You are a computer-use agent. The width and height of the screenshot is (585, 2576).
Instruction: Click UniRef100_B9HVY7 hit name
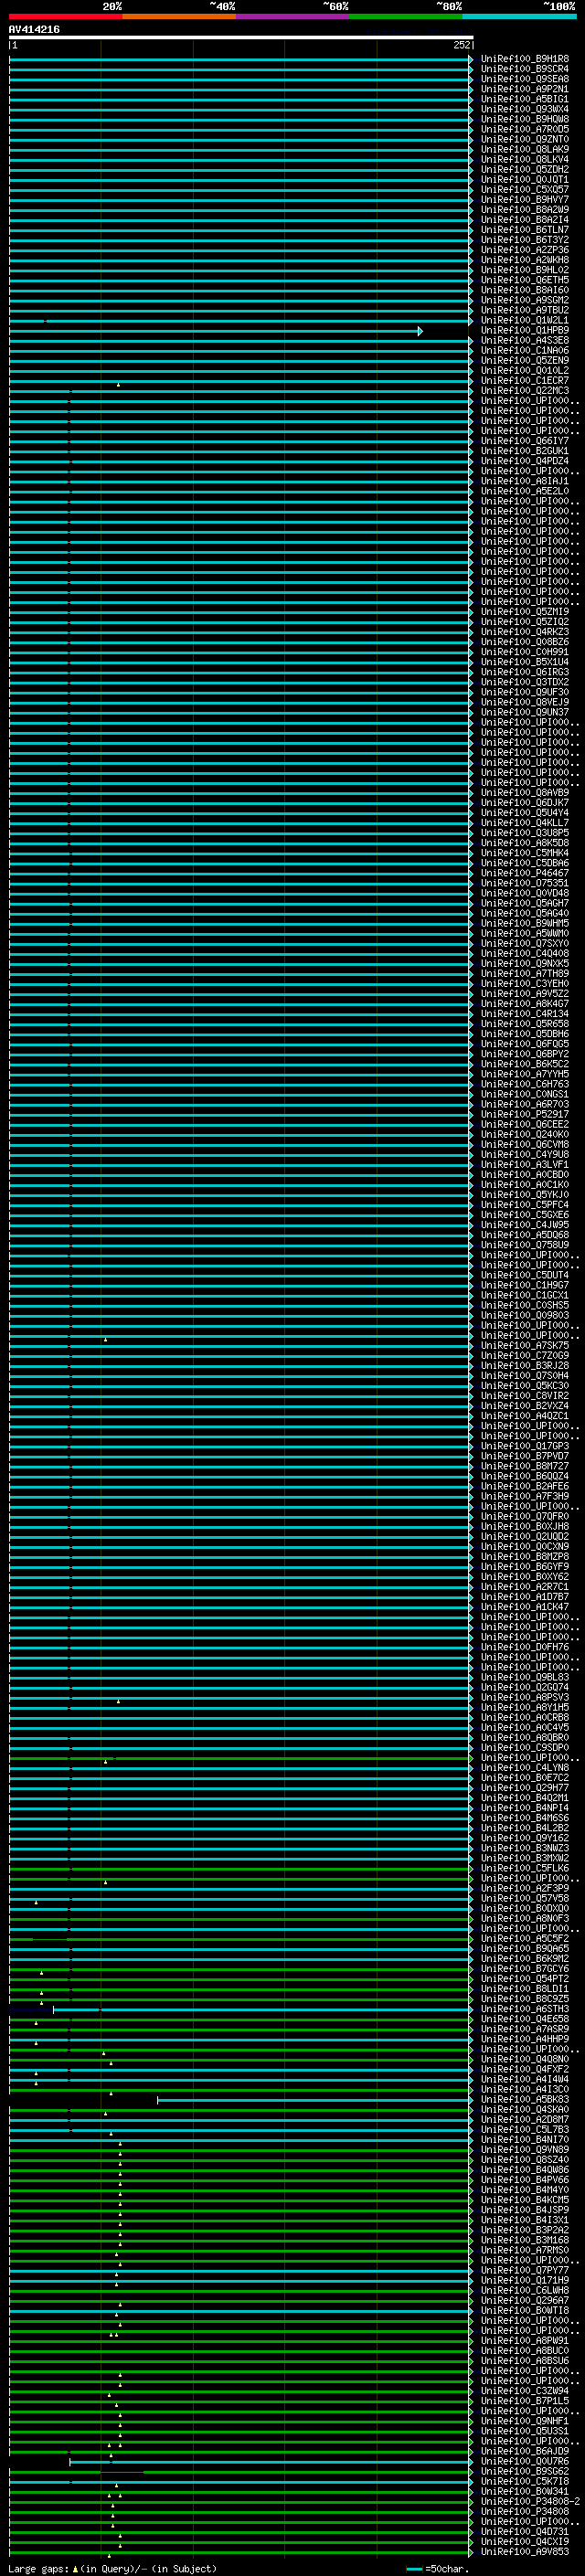(x=525, y=199)
